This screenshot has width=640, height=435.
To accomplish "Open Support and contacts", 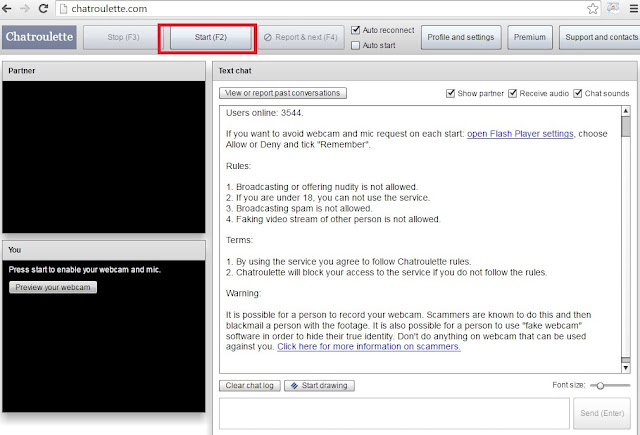I will click(x=600, y=37).
